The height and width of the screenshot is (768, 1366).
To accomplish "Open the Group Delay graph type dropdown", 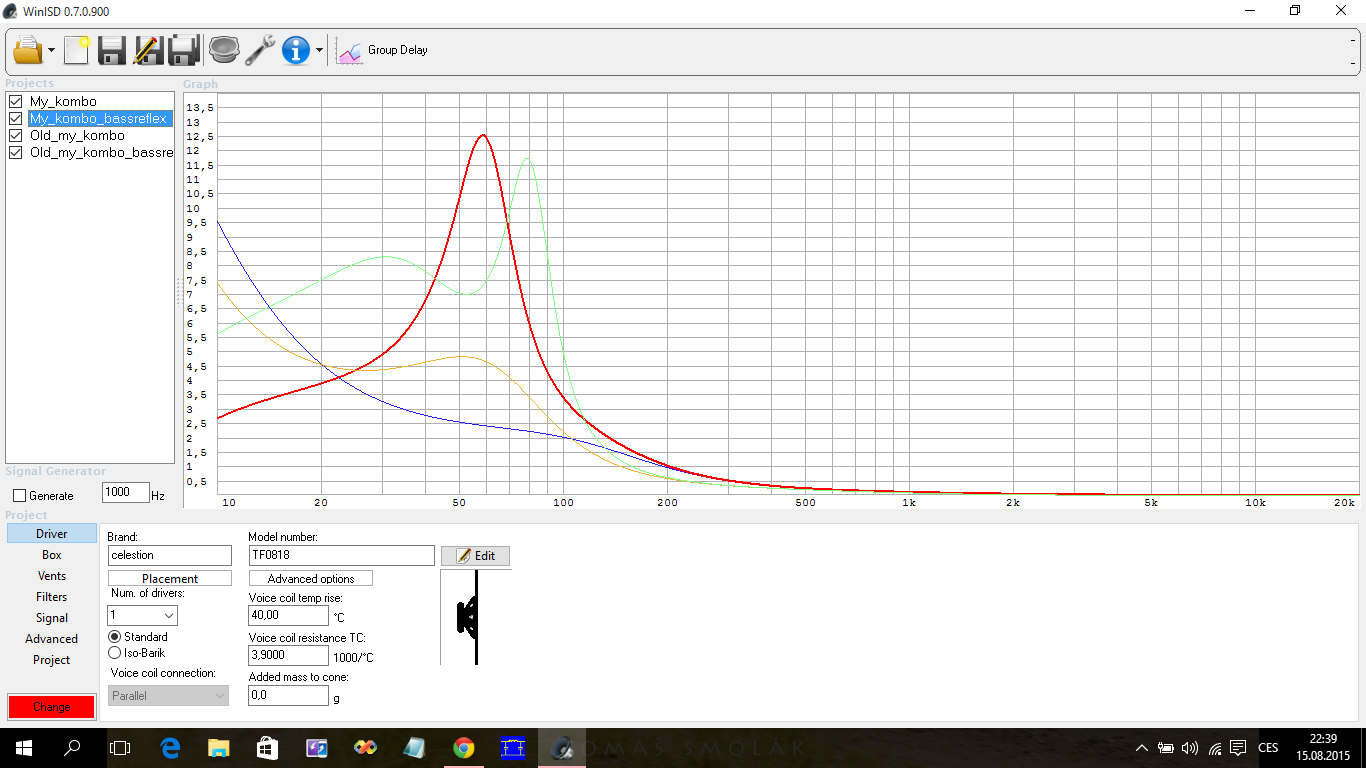I will pyautogui.click(x=385, y=50).
